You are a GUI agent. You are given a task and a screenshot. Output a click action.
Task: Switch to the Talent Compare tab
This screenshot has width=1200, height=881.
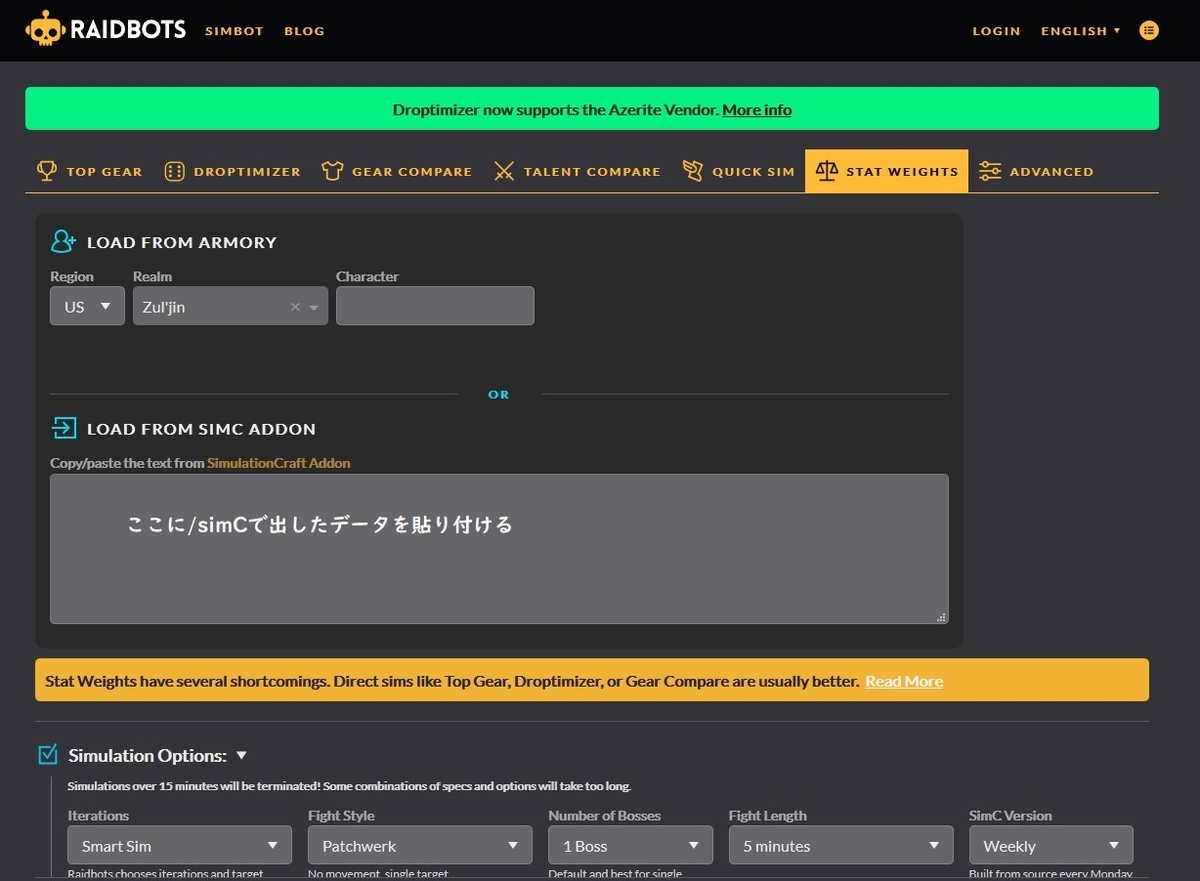[x=577, y=171]
